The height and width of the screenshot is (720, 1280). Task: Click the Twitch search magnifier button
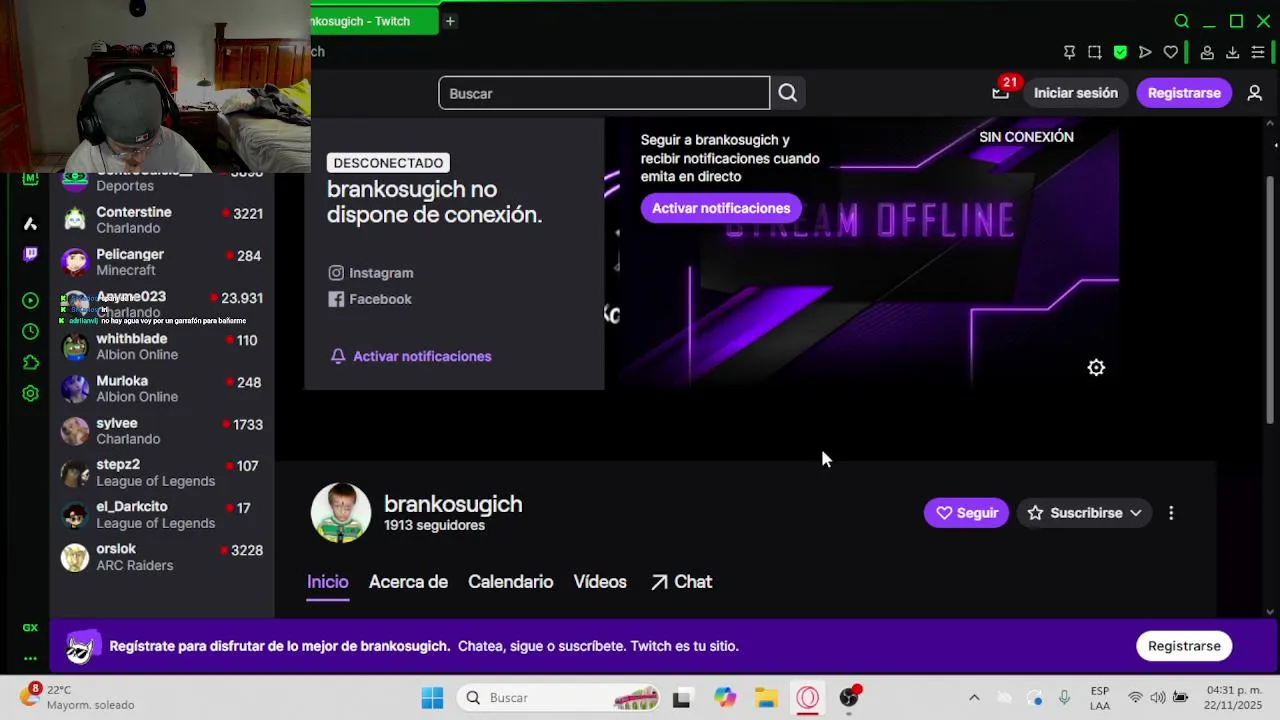tap(788, 93)
